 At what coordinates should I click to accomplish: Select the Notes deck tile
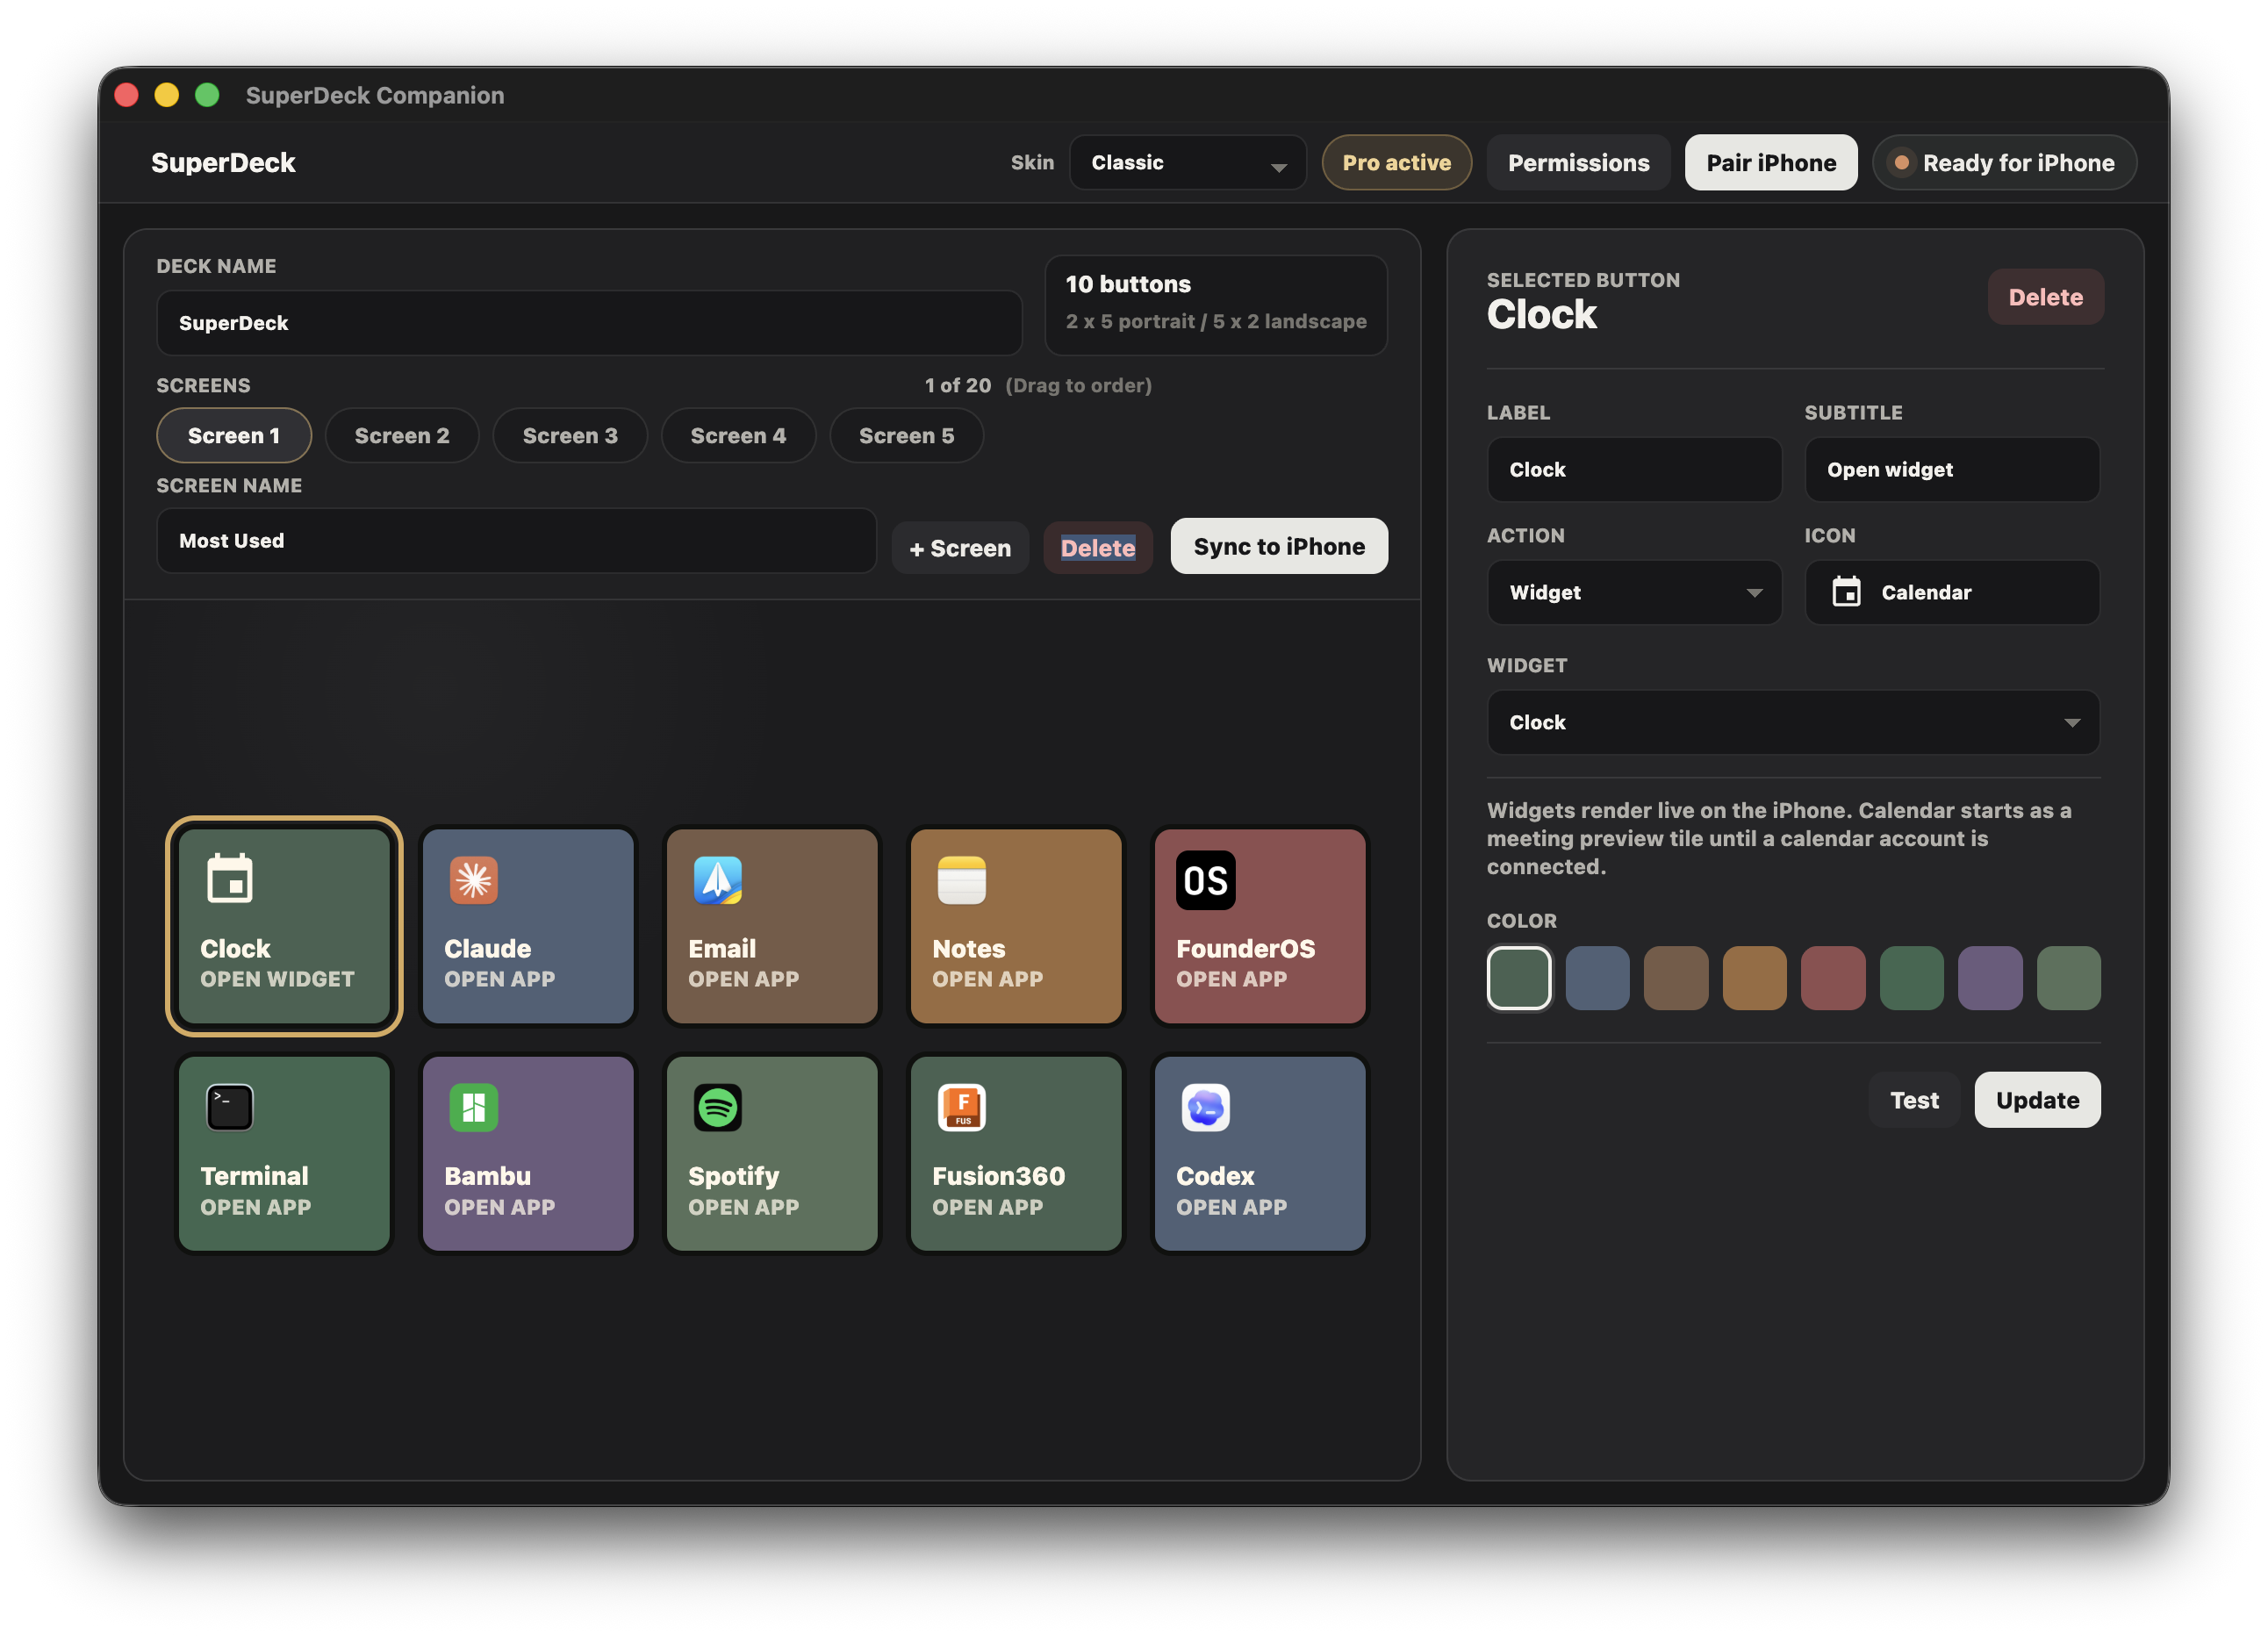click(1016, 926)
